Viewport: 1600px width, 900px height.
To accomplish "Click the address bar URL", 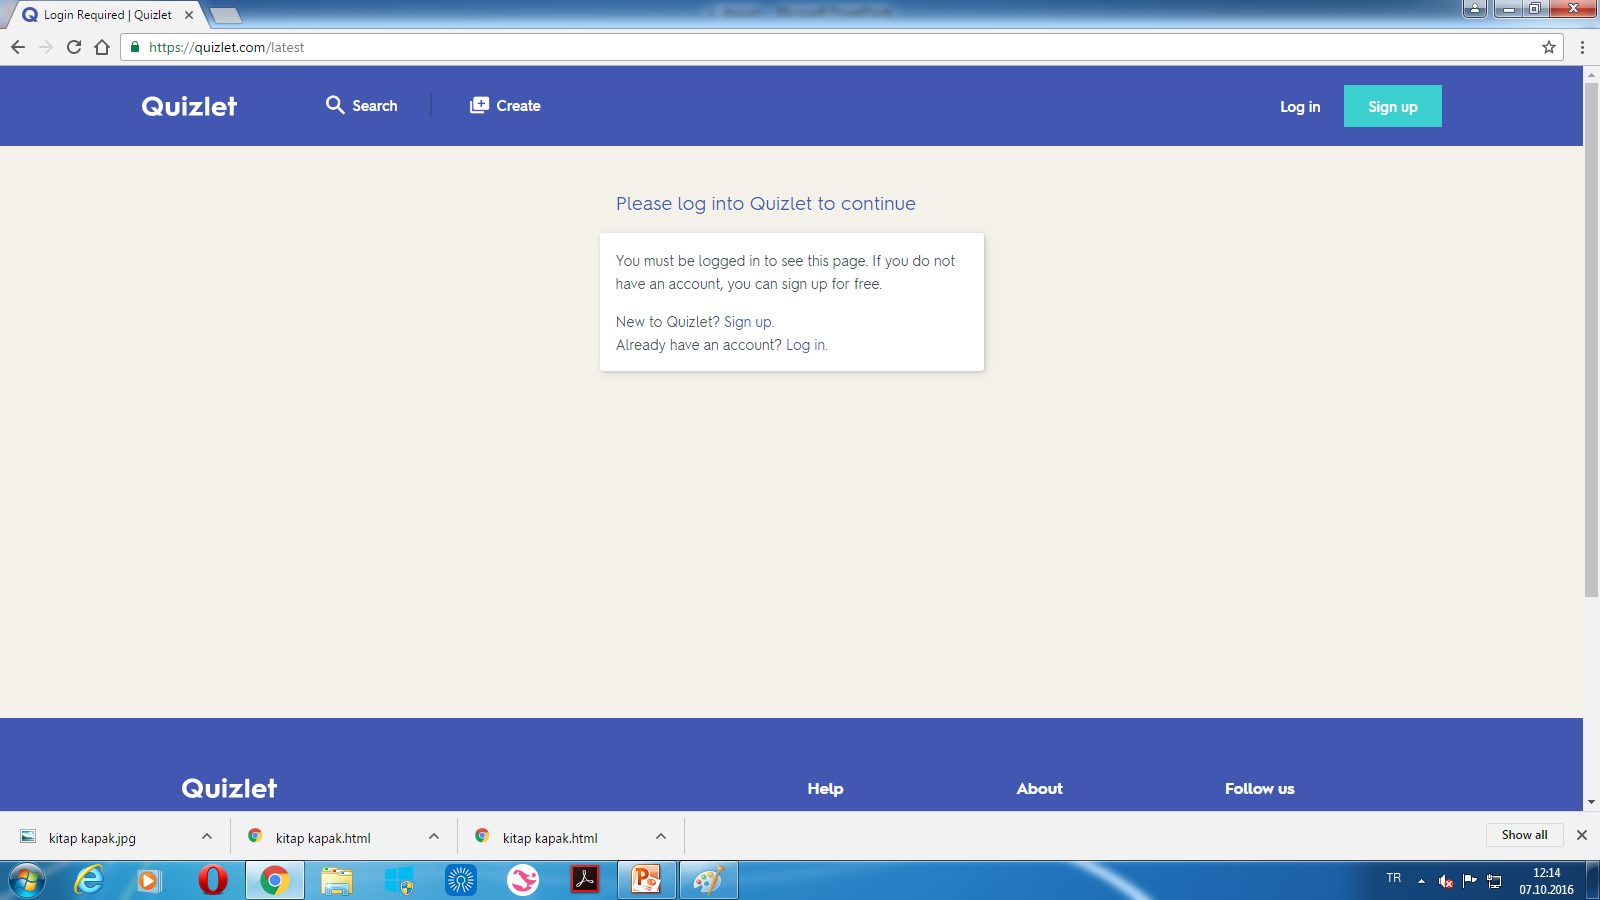I will coord(226,47).
